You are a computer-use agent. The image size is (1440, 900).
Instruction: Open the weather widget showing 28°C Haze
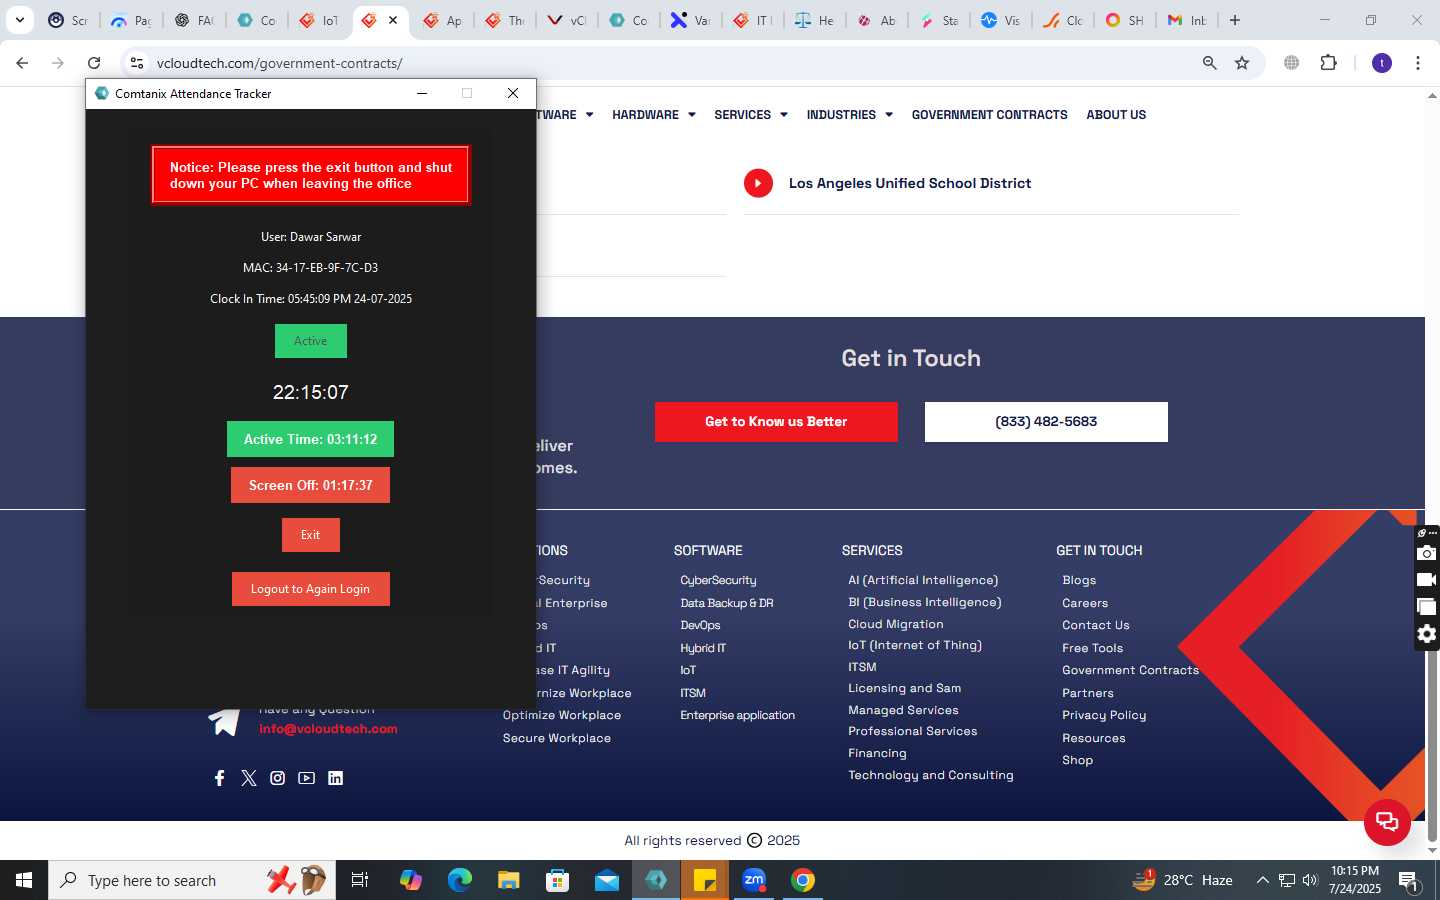1182,880
